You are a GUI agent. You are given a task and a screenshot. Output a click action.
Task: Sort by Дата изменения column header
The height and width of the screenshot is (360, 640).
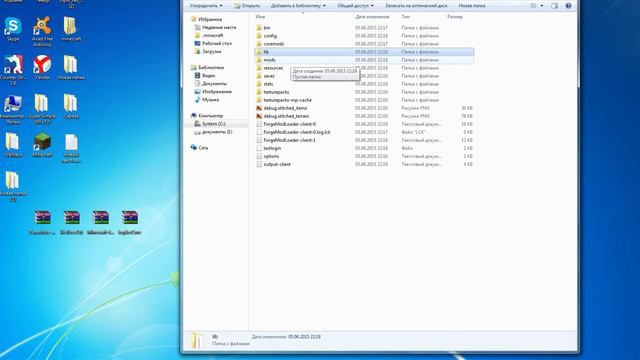(372, 17)
